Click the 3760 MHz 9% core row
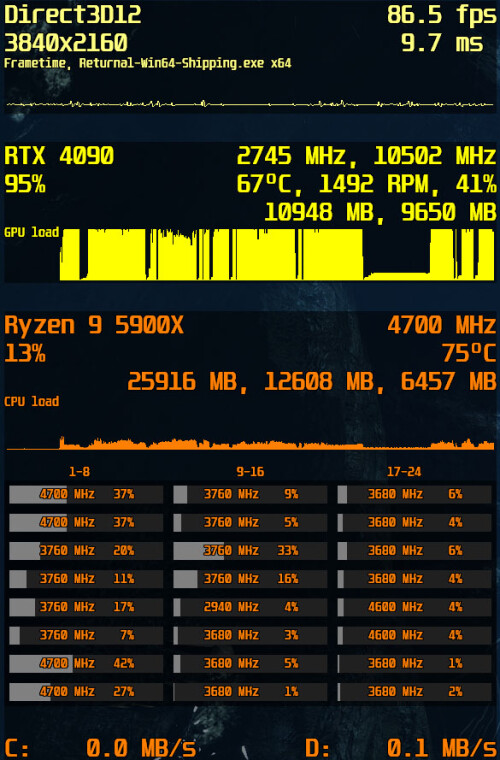The image size is (500, 760). 250,495
